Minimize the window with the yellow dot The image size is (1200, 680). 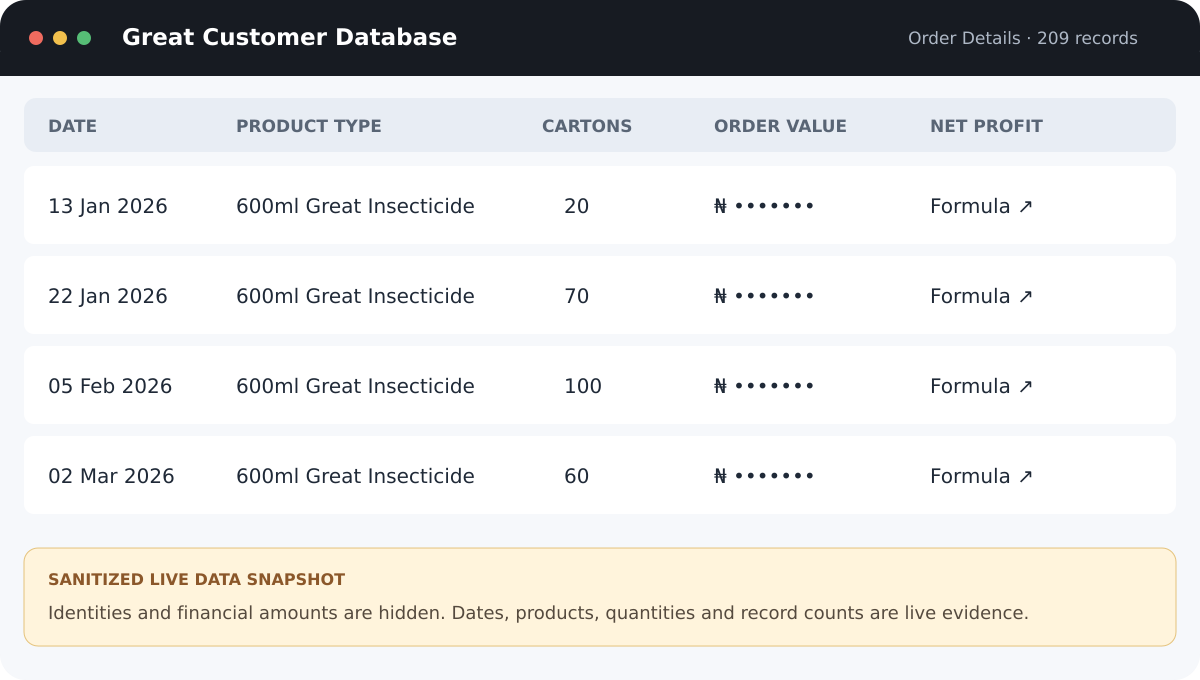(x=60, y=38)
